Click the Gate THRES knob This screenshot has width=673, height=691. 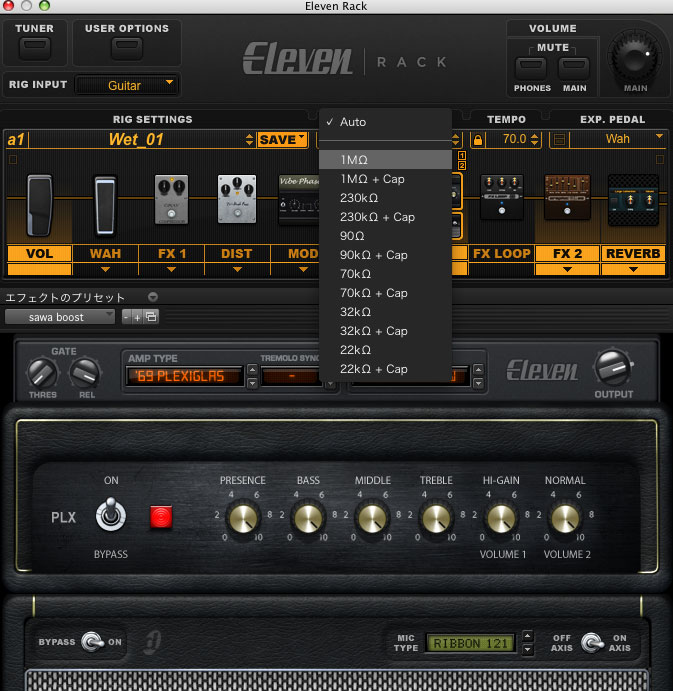click(x=43, y=373)
